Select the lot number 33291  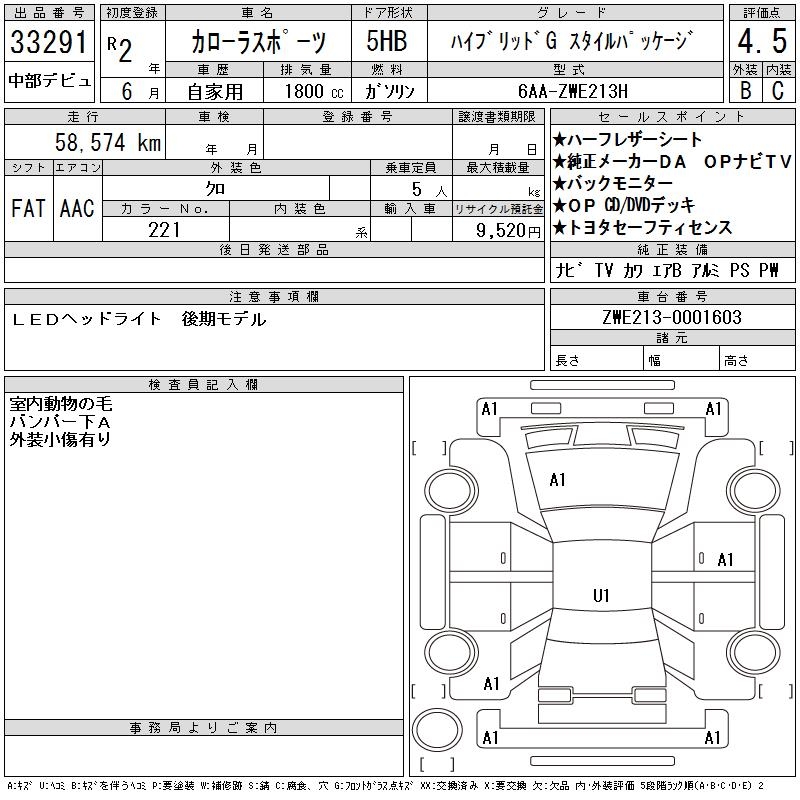[49, 44]
